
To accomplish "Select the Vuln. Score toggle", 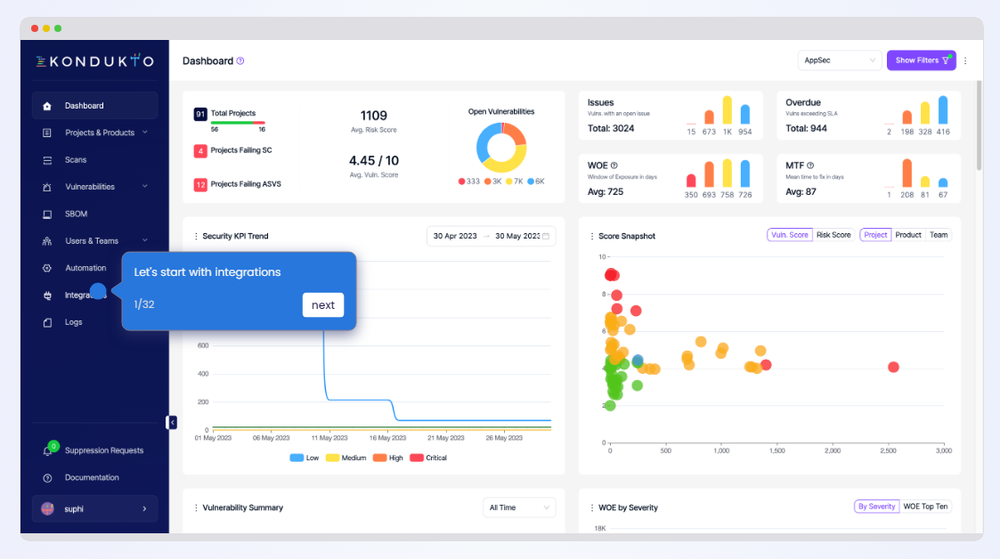I will tap(790, 235).
